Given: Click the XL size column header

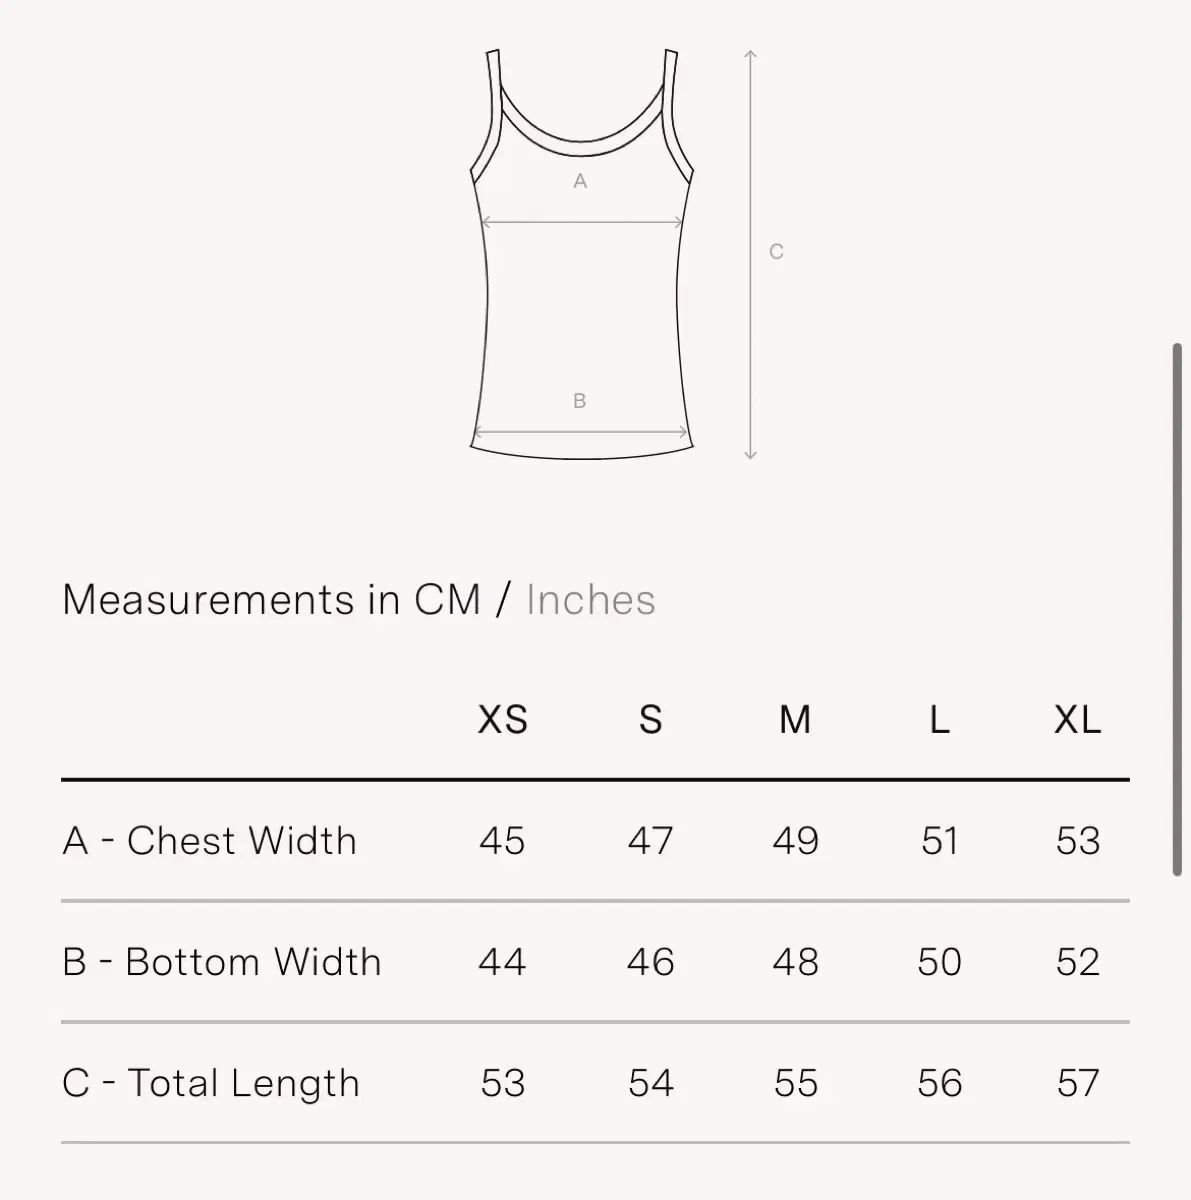Looking at the screenshot, I should pos(1077,720).
